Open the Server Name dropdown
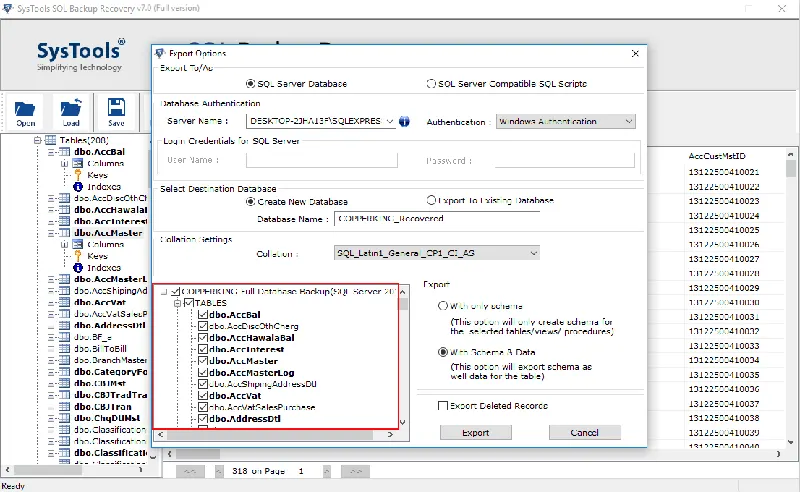Screen dimensions: 800x492 tap(390, 121)
